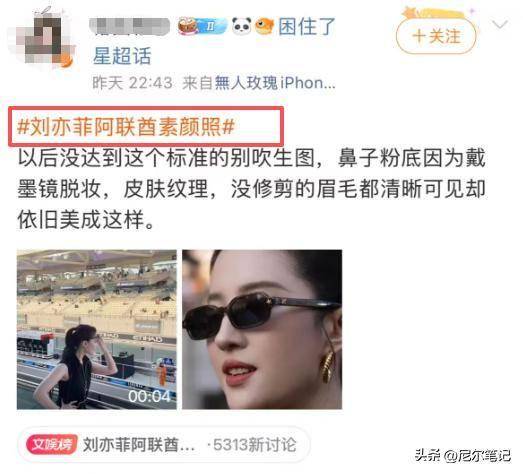
Task: Open the sunglasses close-up photo
Action: pyautogui.click(x=262, y=329)
